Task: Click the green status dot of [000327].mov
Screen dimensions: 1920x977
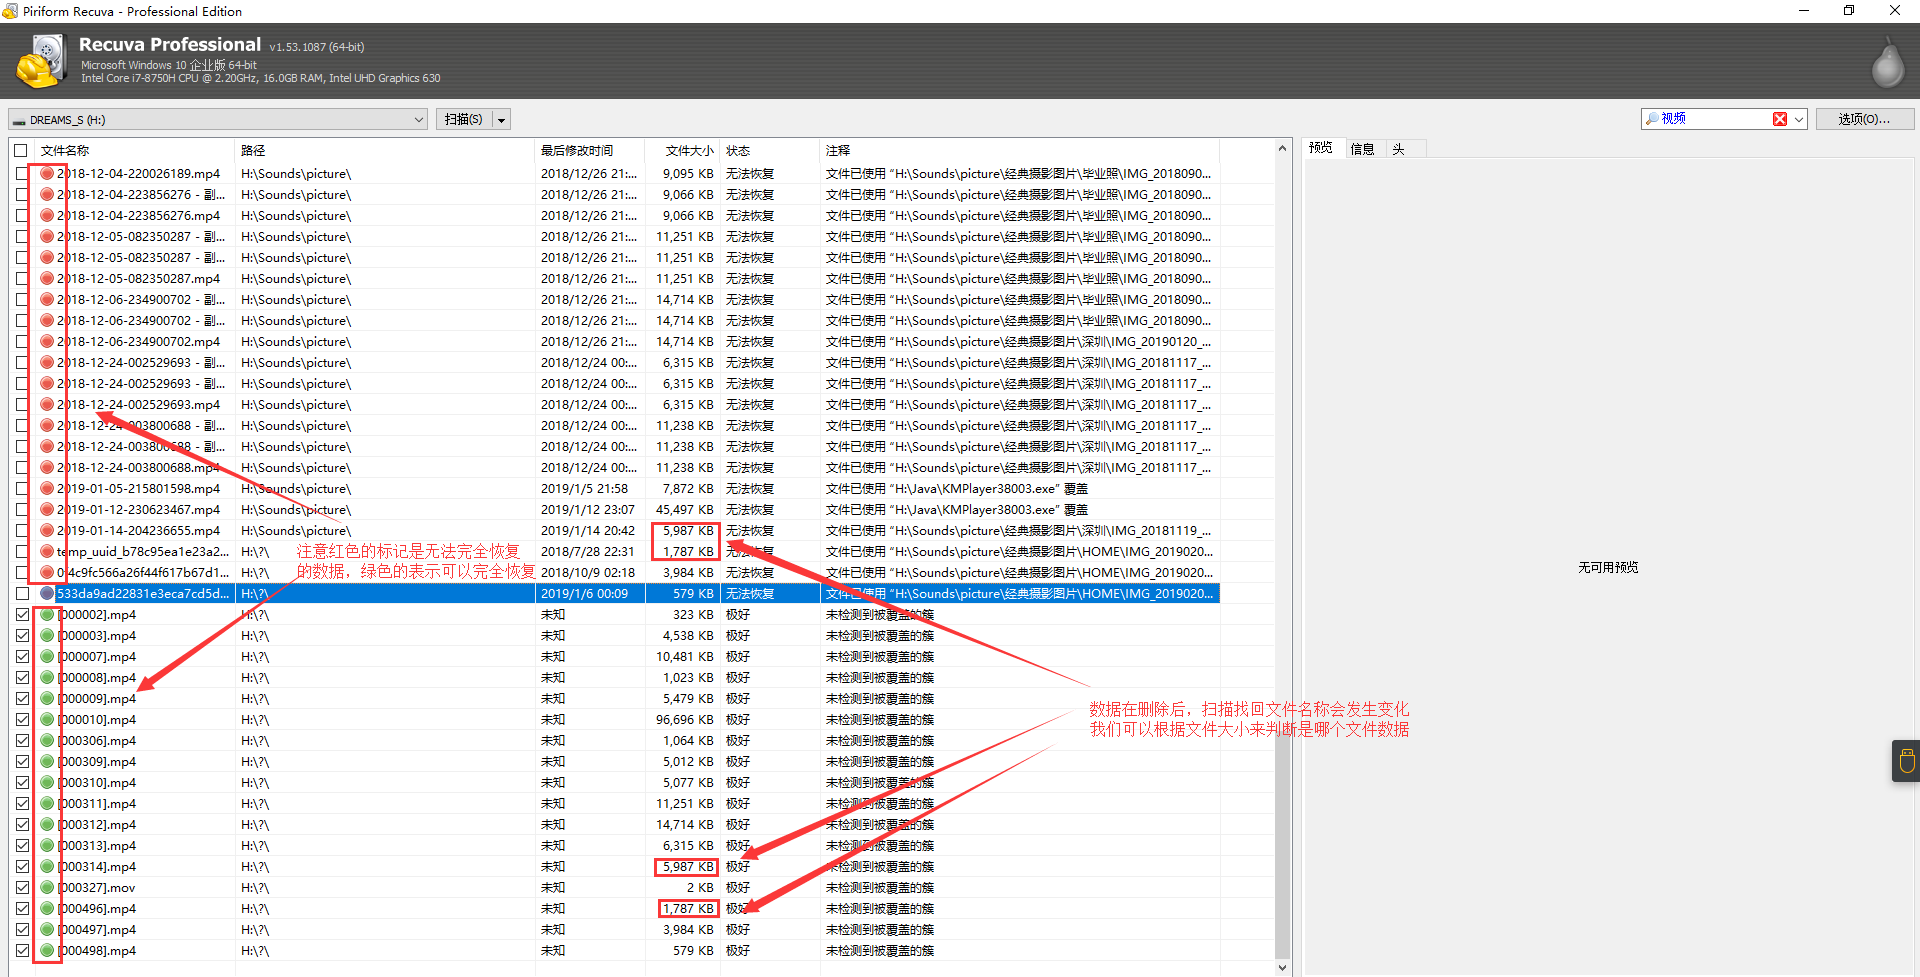Action: (x=47, y=888)
